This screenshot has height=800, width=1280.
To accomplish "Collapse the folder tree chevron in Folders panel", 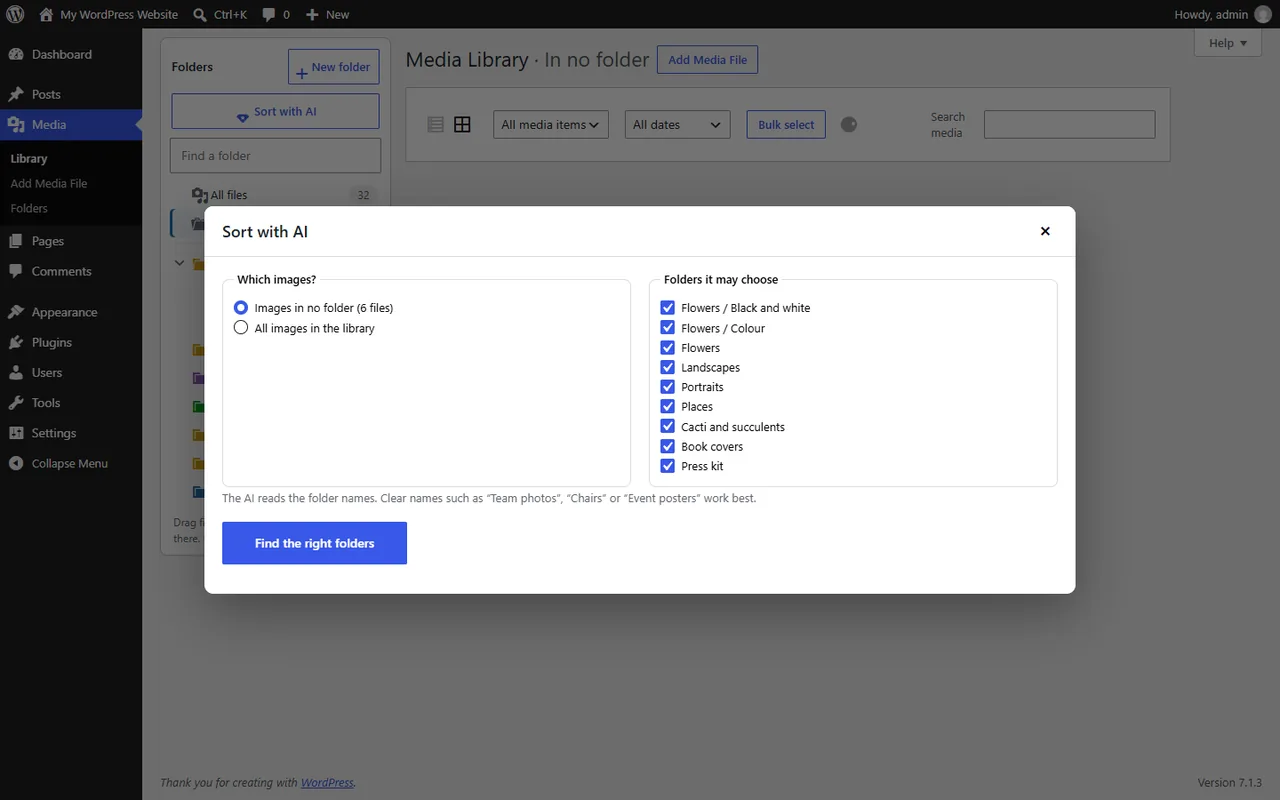I will (x=180, y=263).
